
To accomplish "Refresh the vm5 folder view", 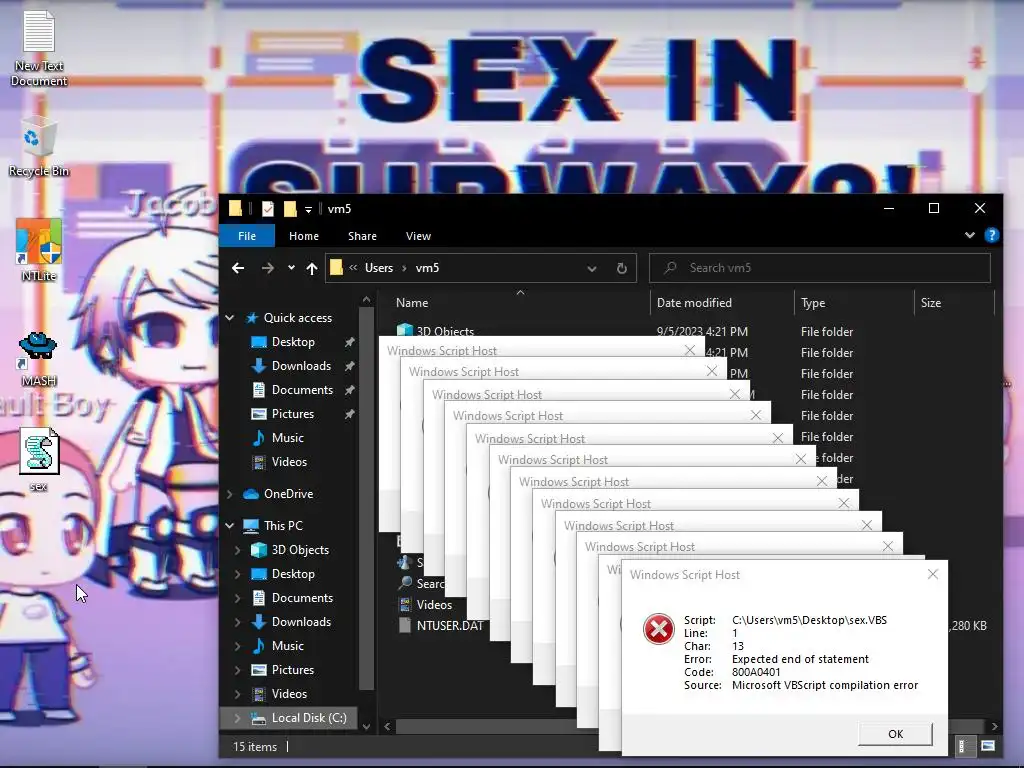I will (x=622, y=268).
